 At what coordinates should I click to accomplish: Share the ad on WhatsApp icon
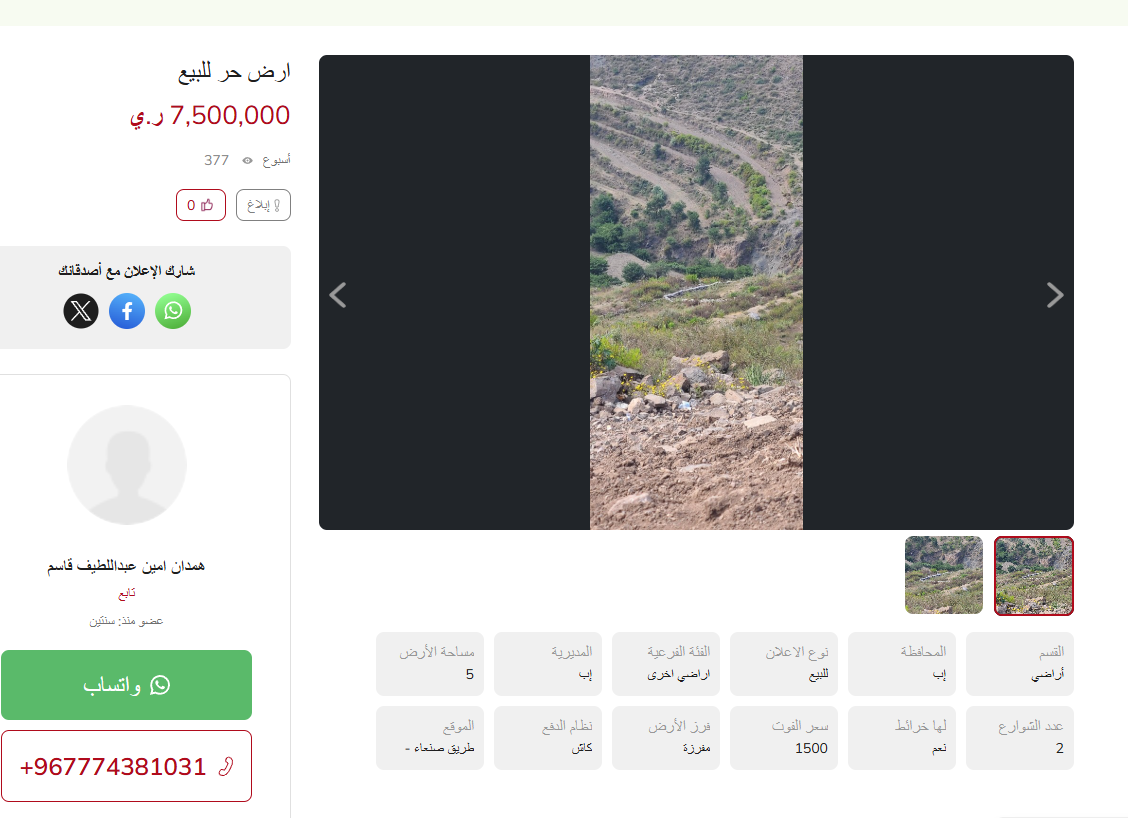coord(173,311)
